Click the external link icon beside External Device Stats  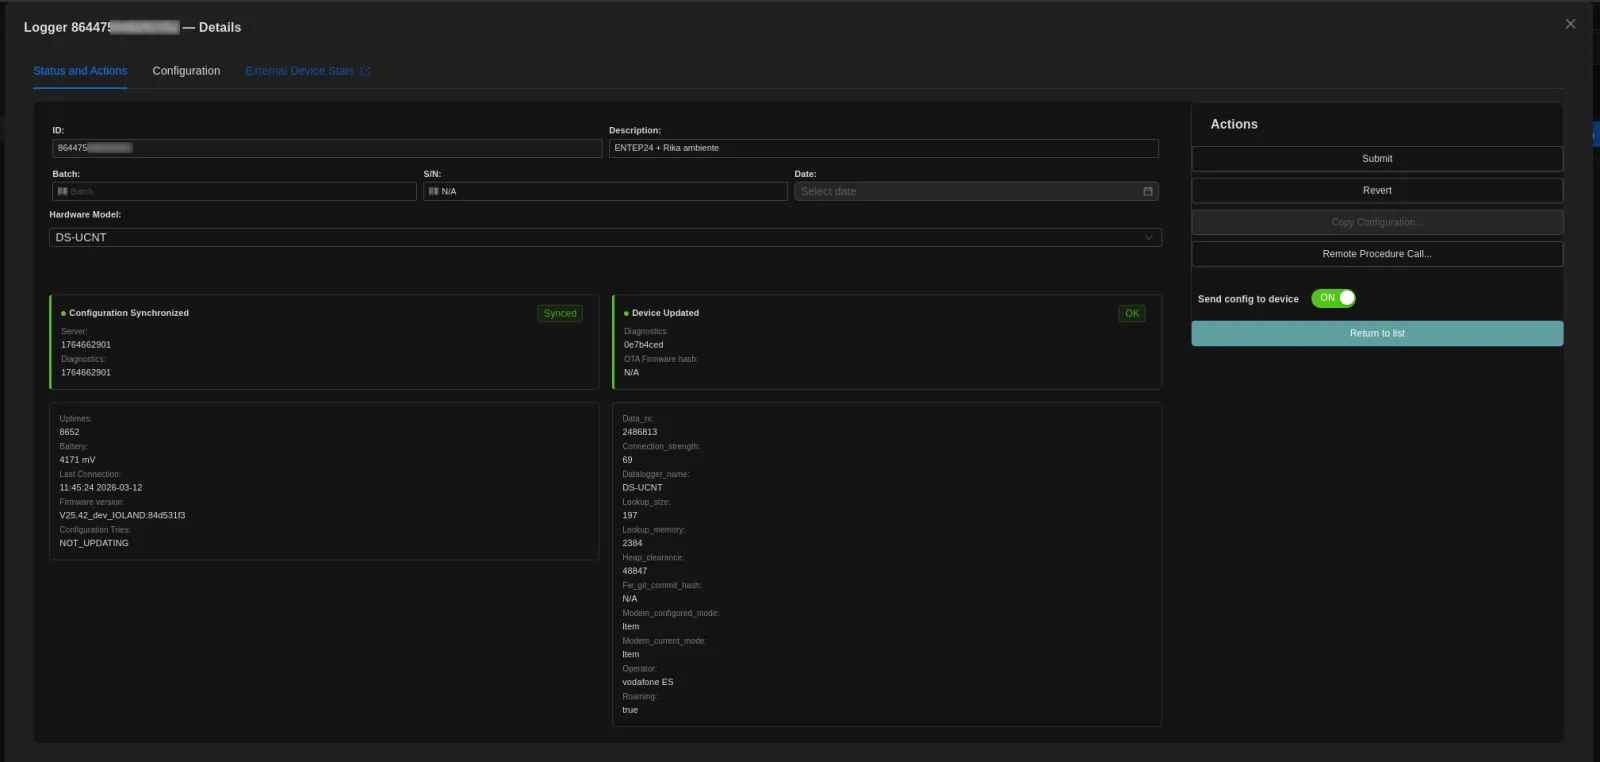pyautogui.click(x=366, y=71)
